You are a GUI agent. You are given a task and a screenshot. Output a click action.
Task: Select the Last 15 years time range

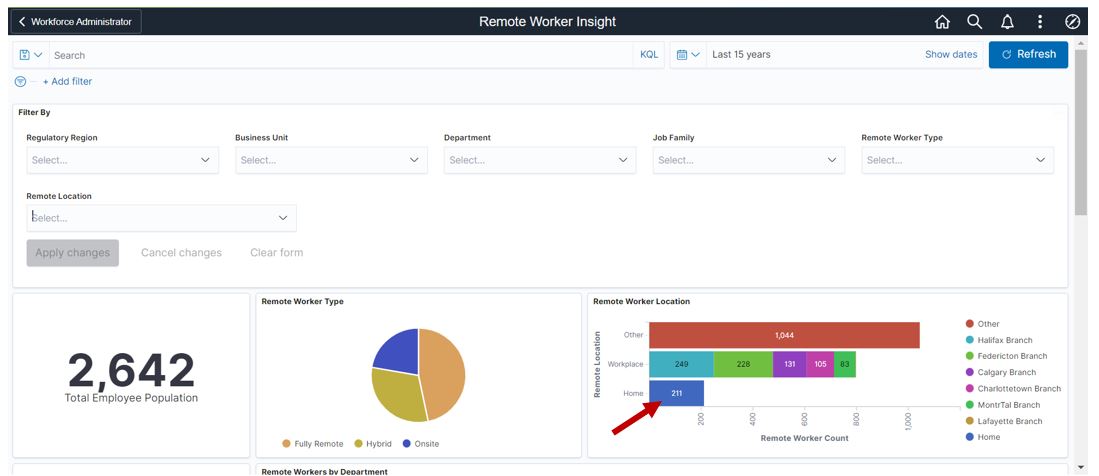(x=741, y=55)
